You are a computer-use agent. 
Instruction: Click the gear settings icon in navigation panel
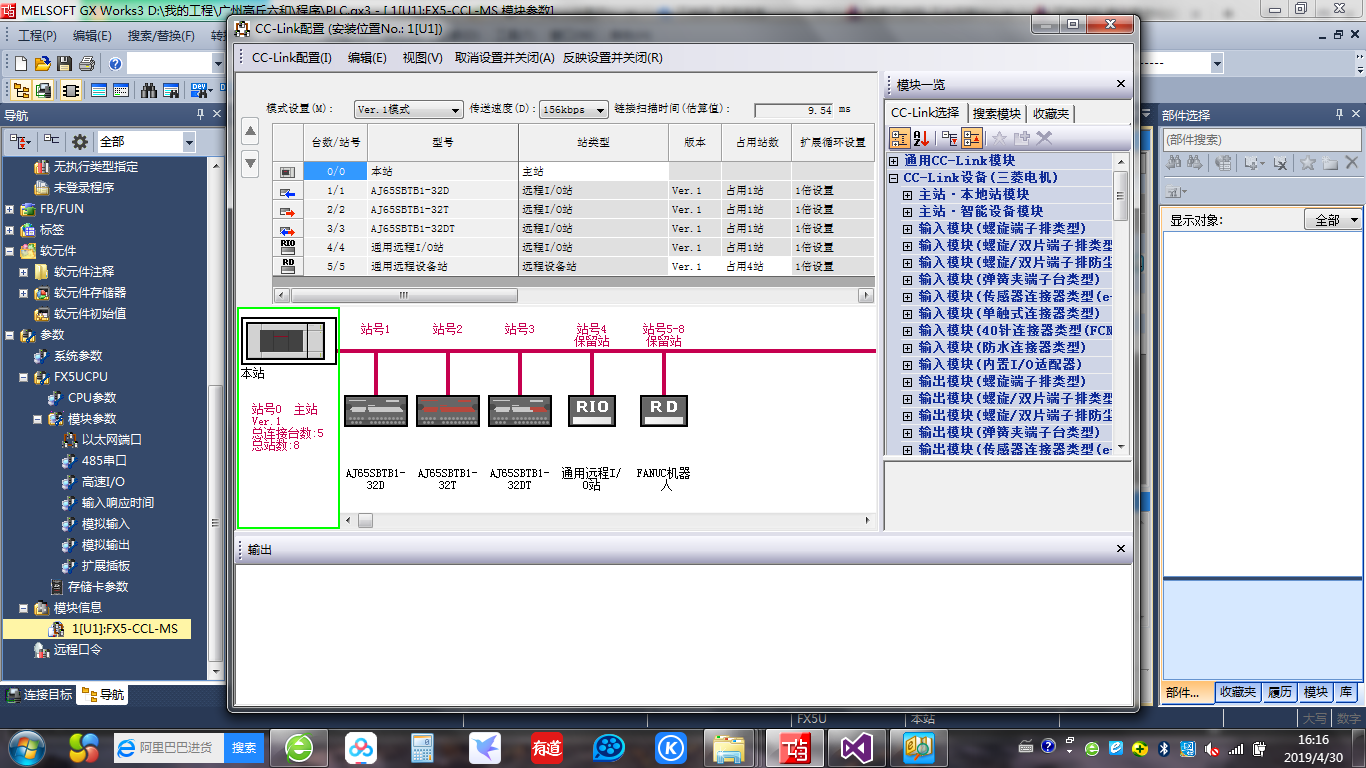coord(80,142)
